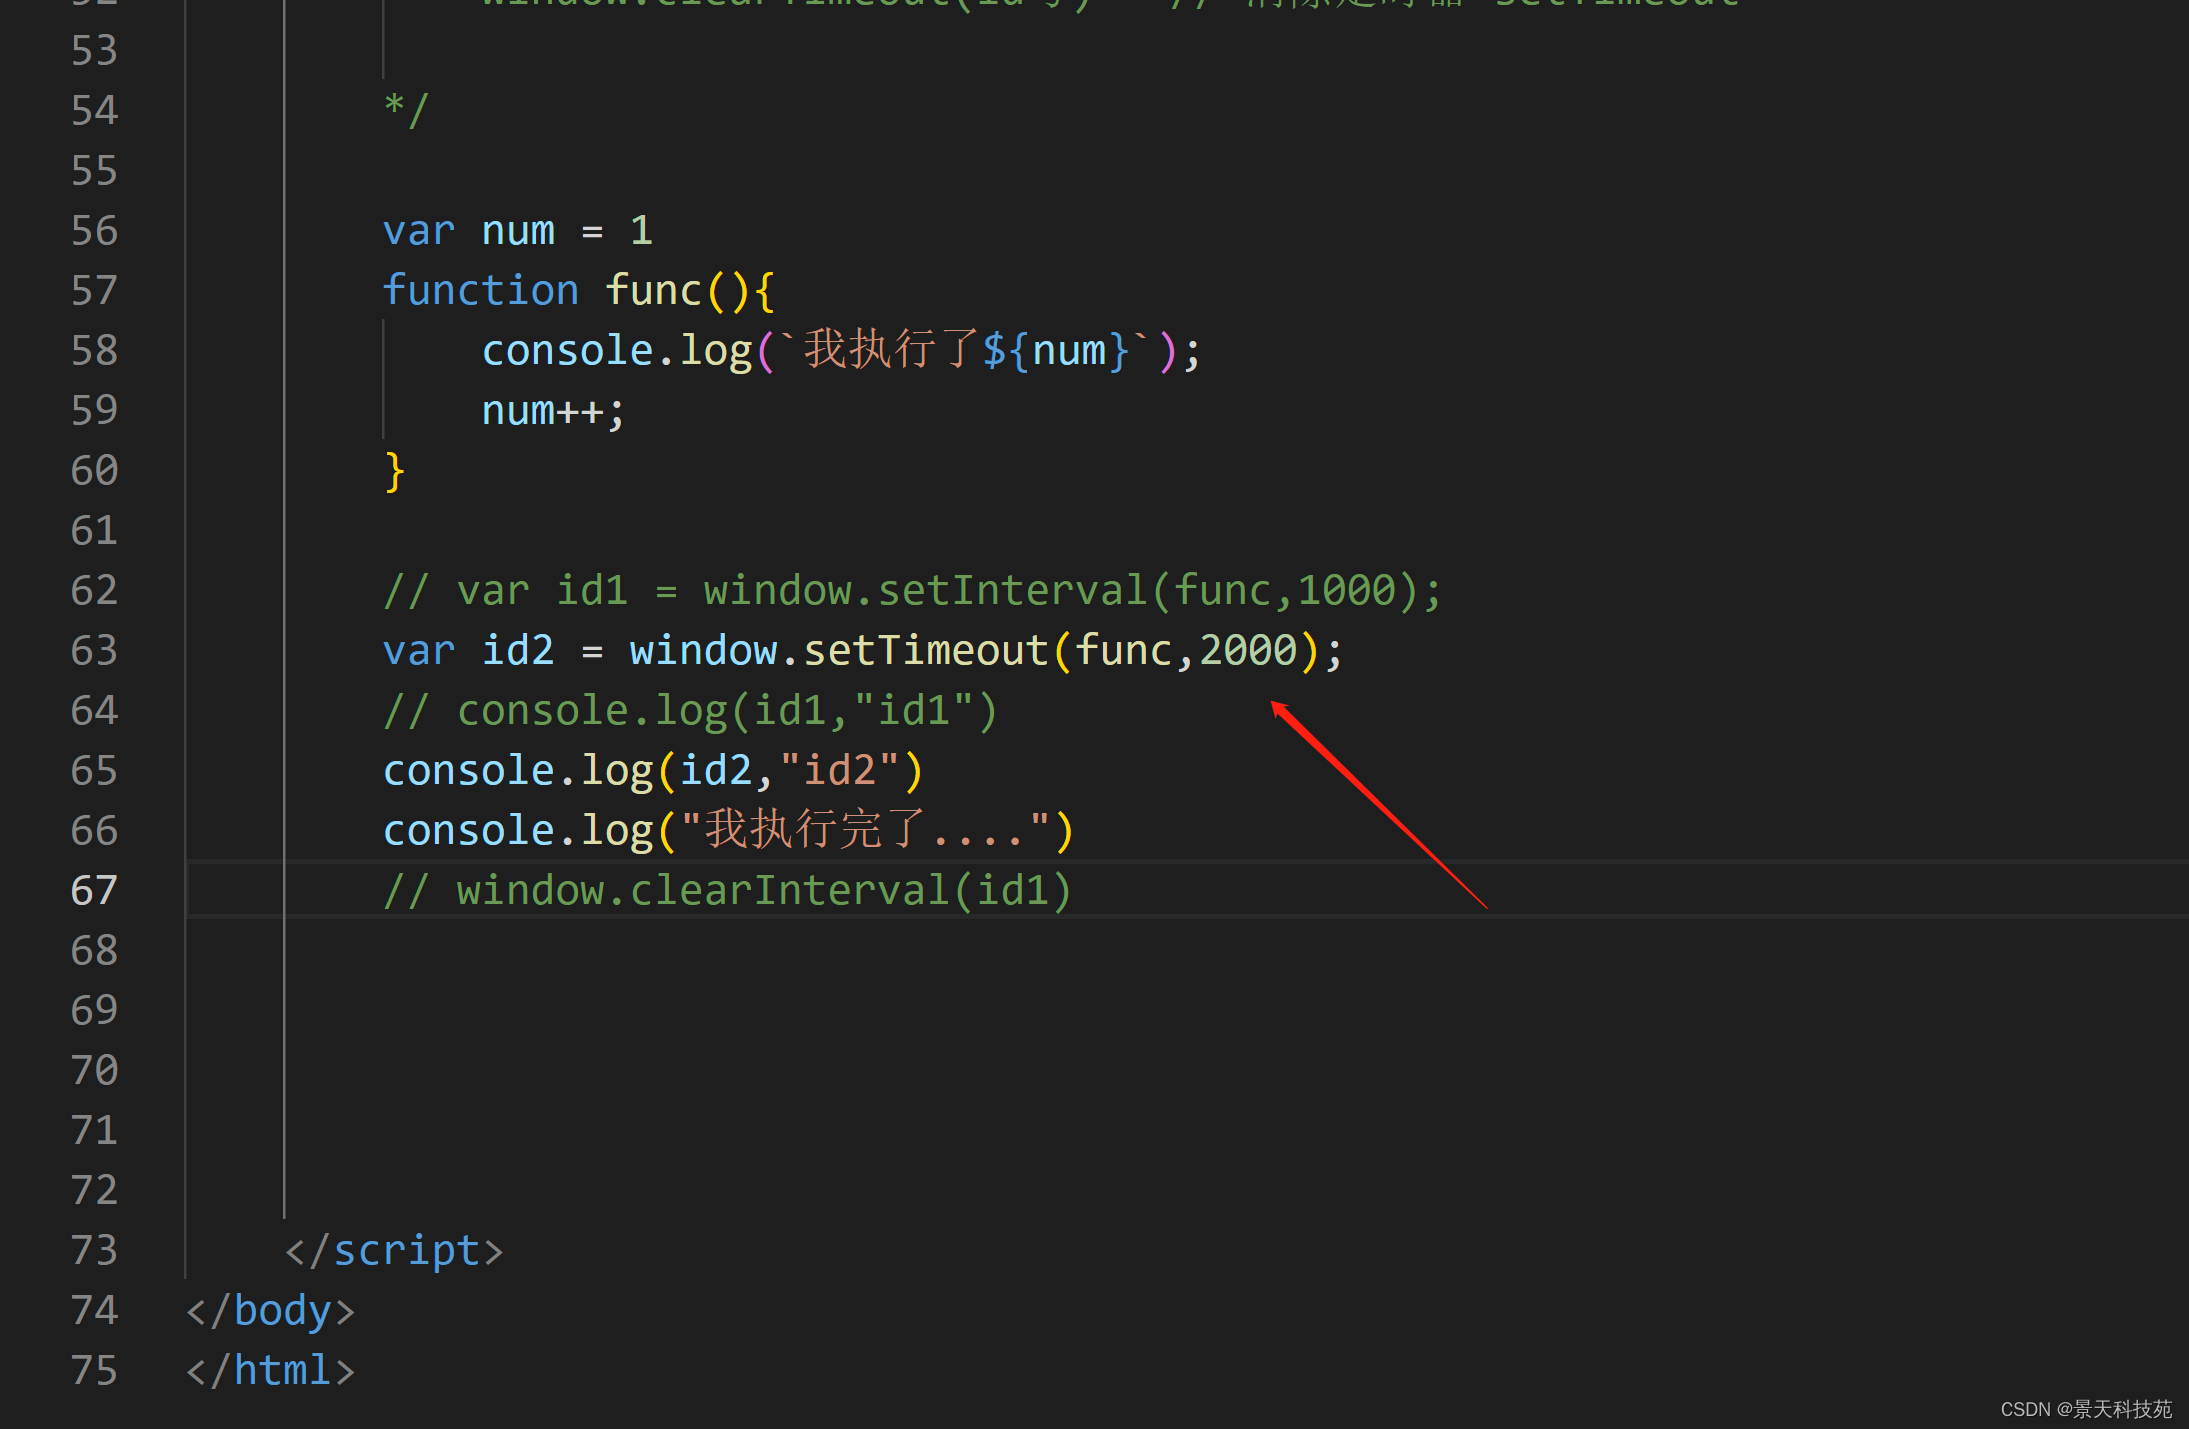Click the comment terminator '*/' on line 54

click(406, 109)
